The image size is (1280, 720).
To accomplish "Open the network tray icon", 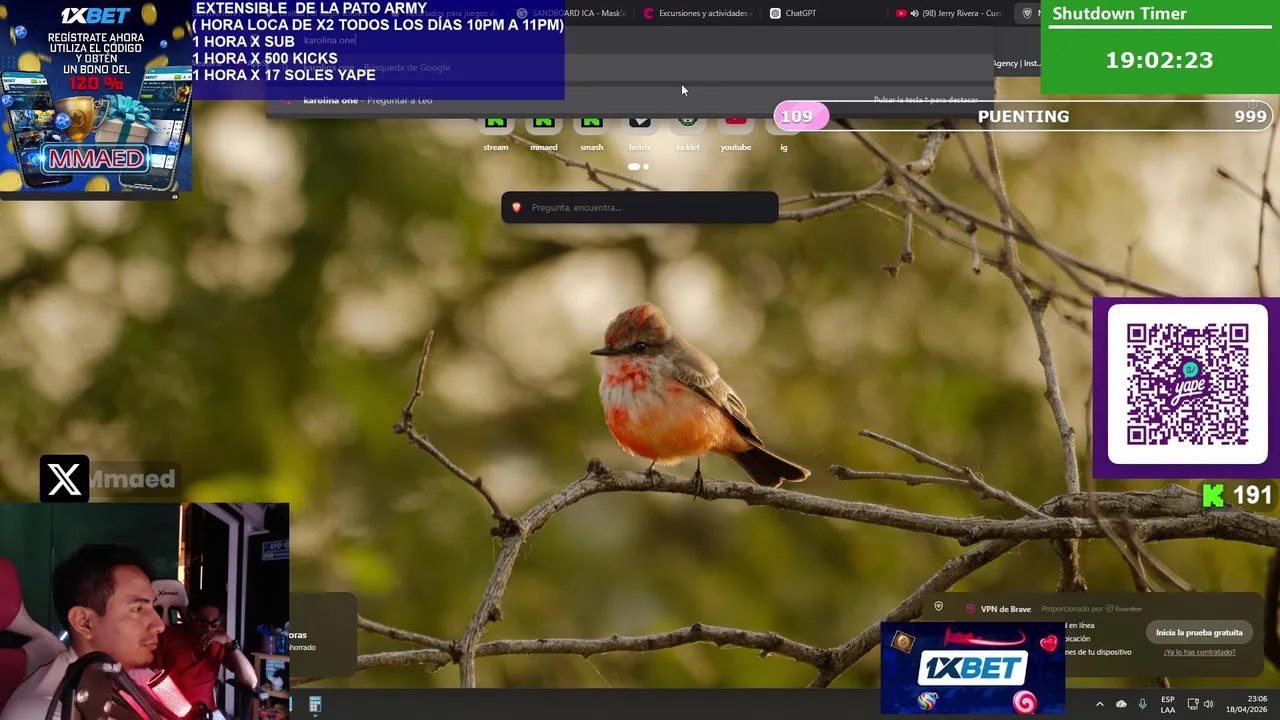I will [x=1193, y=704].
